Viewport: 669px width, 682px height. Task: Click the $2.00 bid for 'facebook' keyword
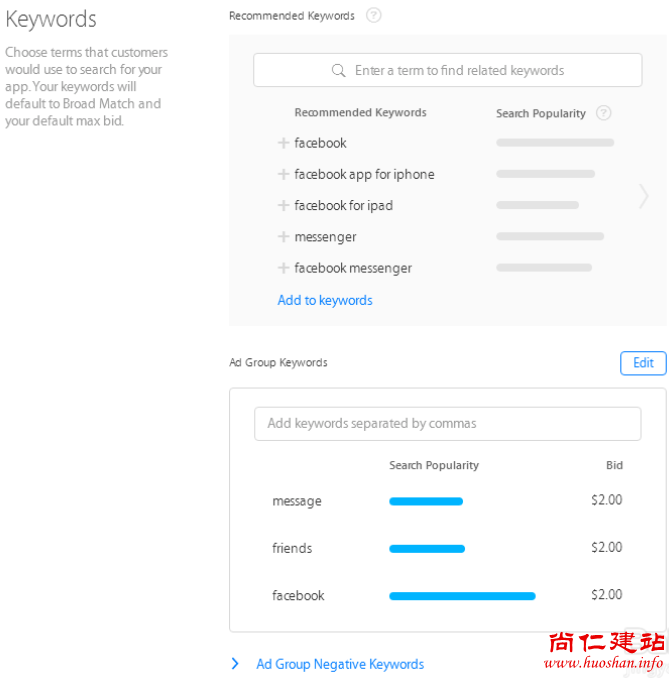606,594
